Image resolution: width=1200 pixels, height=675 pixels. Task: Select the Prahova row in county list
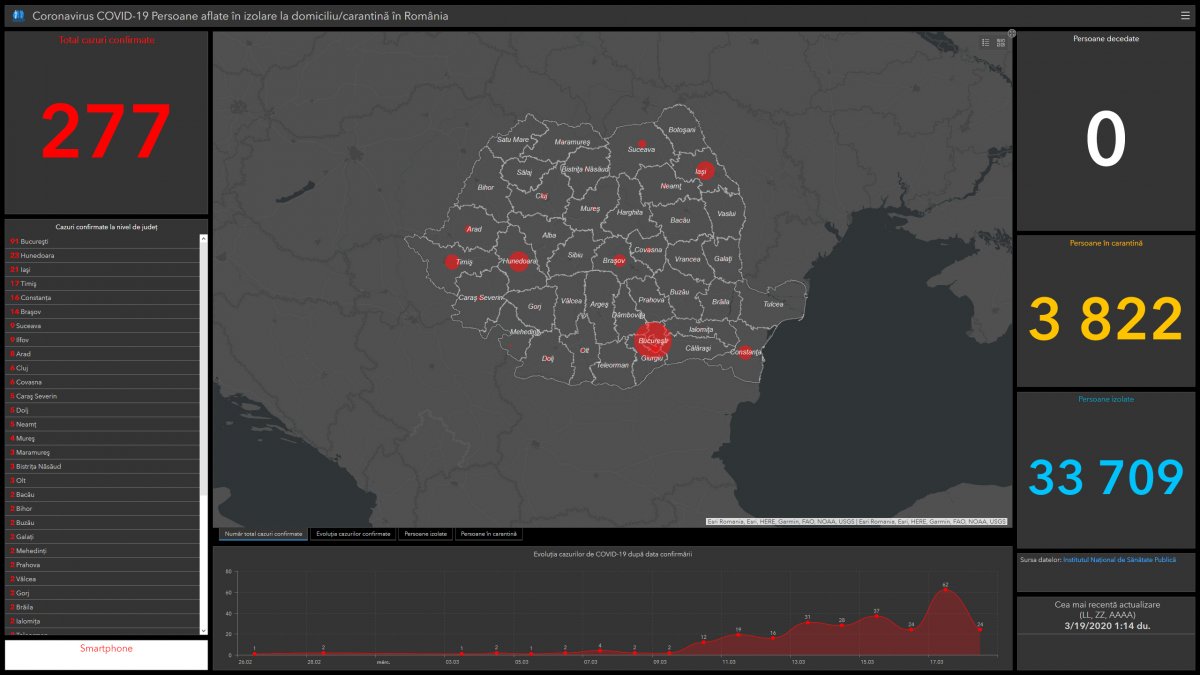pos(103,565)
